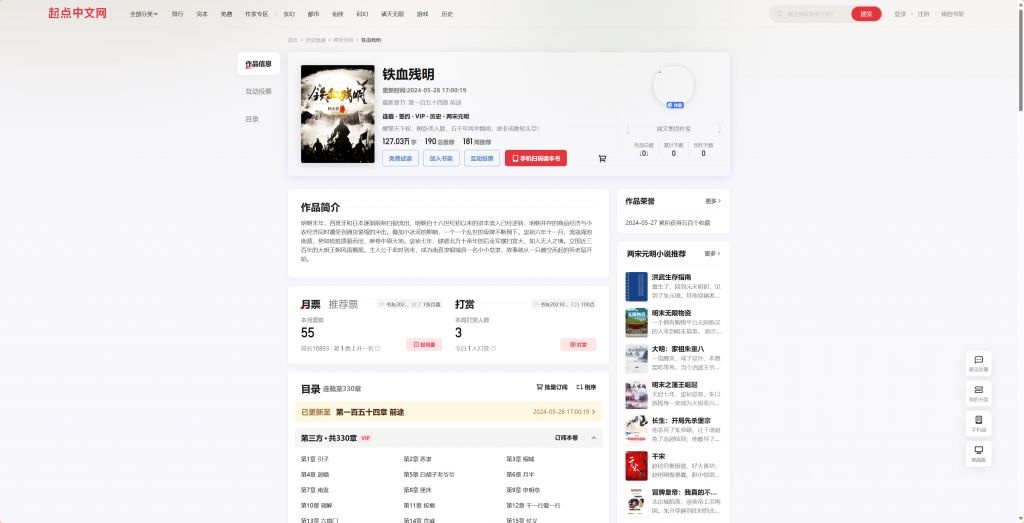Image resolution: width=1024 pixels, height=523 pixels.
Task: Toggle 倒序 chapter sort order
Action: (586, 387)
